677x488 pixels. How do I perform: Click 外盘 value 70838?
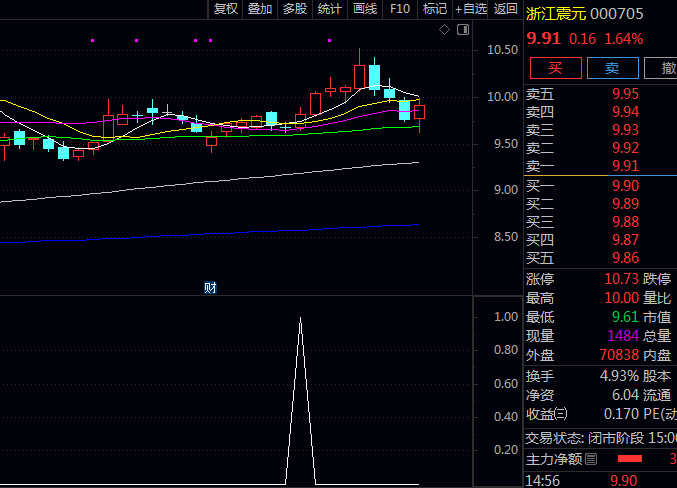(x=619, y=355)
